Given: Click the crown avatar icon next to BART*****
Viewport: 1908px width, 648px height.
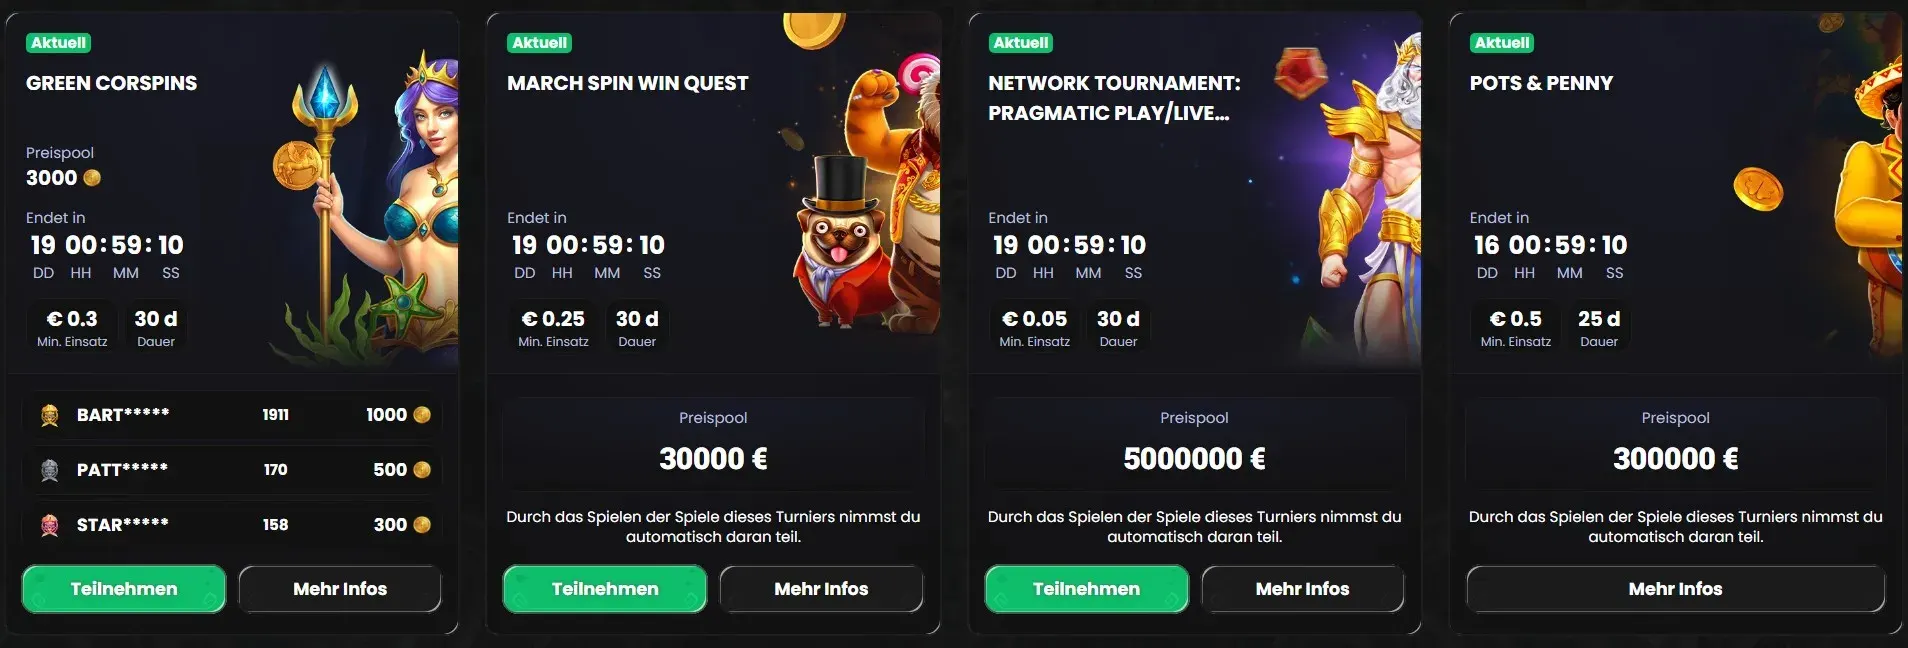Looking at the screenshot, I should pos(49,415).
